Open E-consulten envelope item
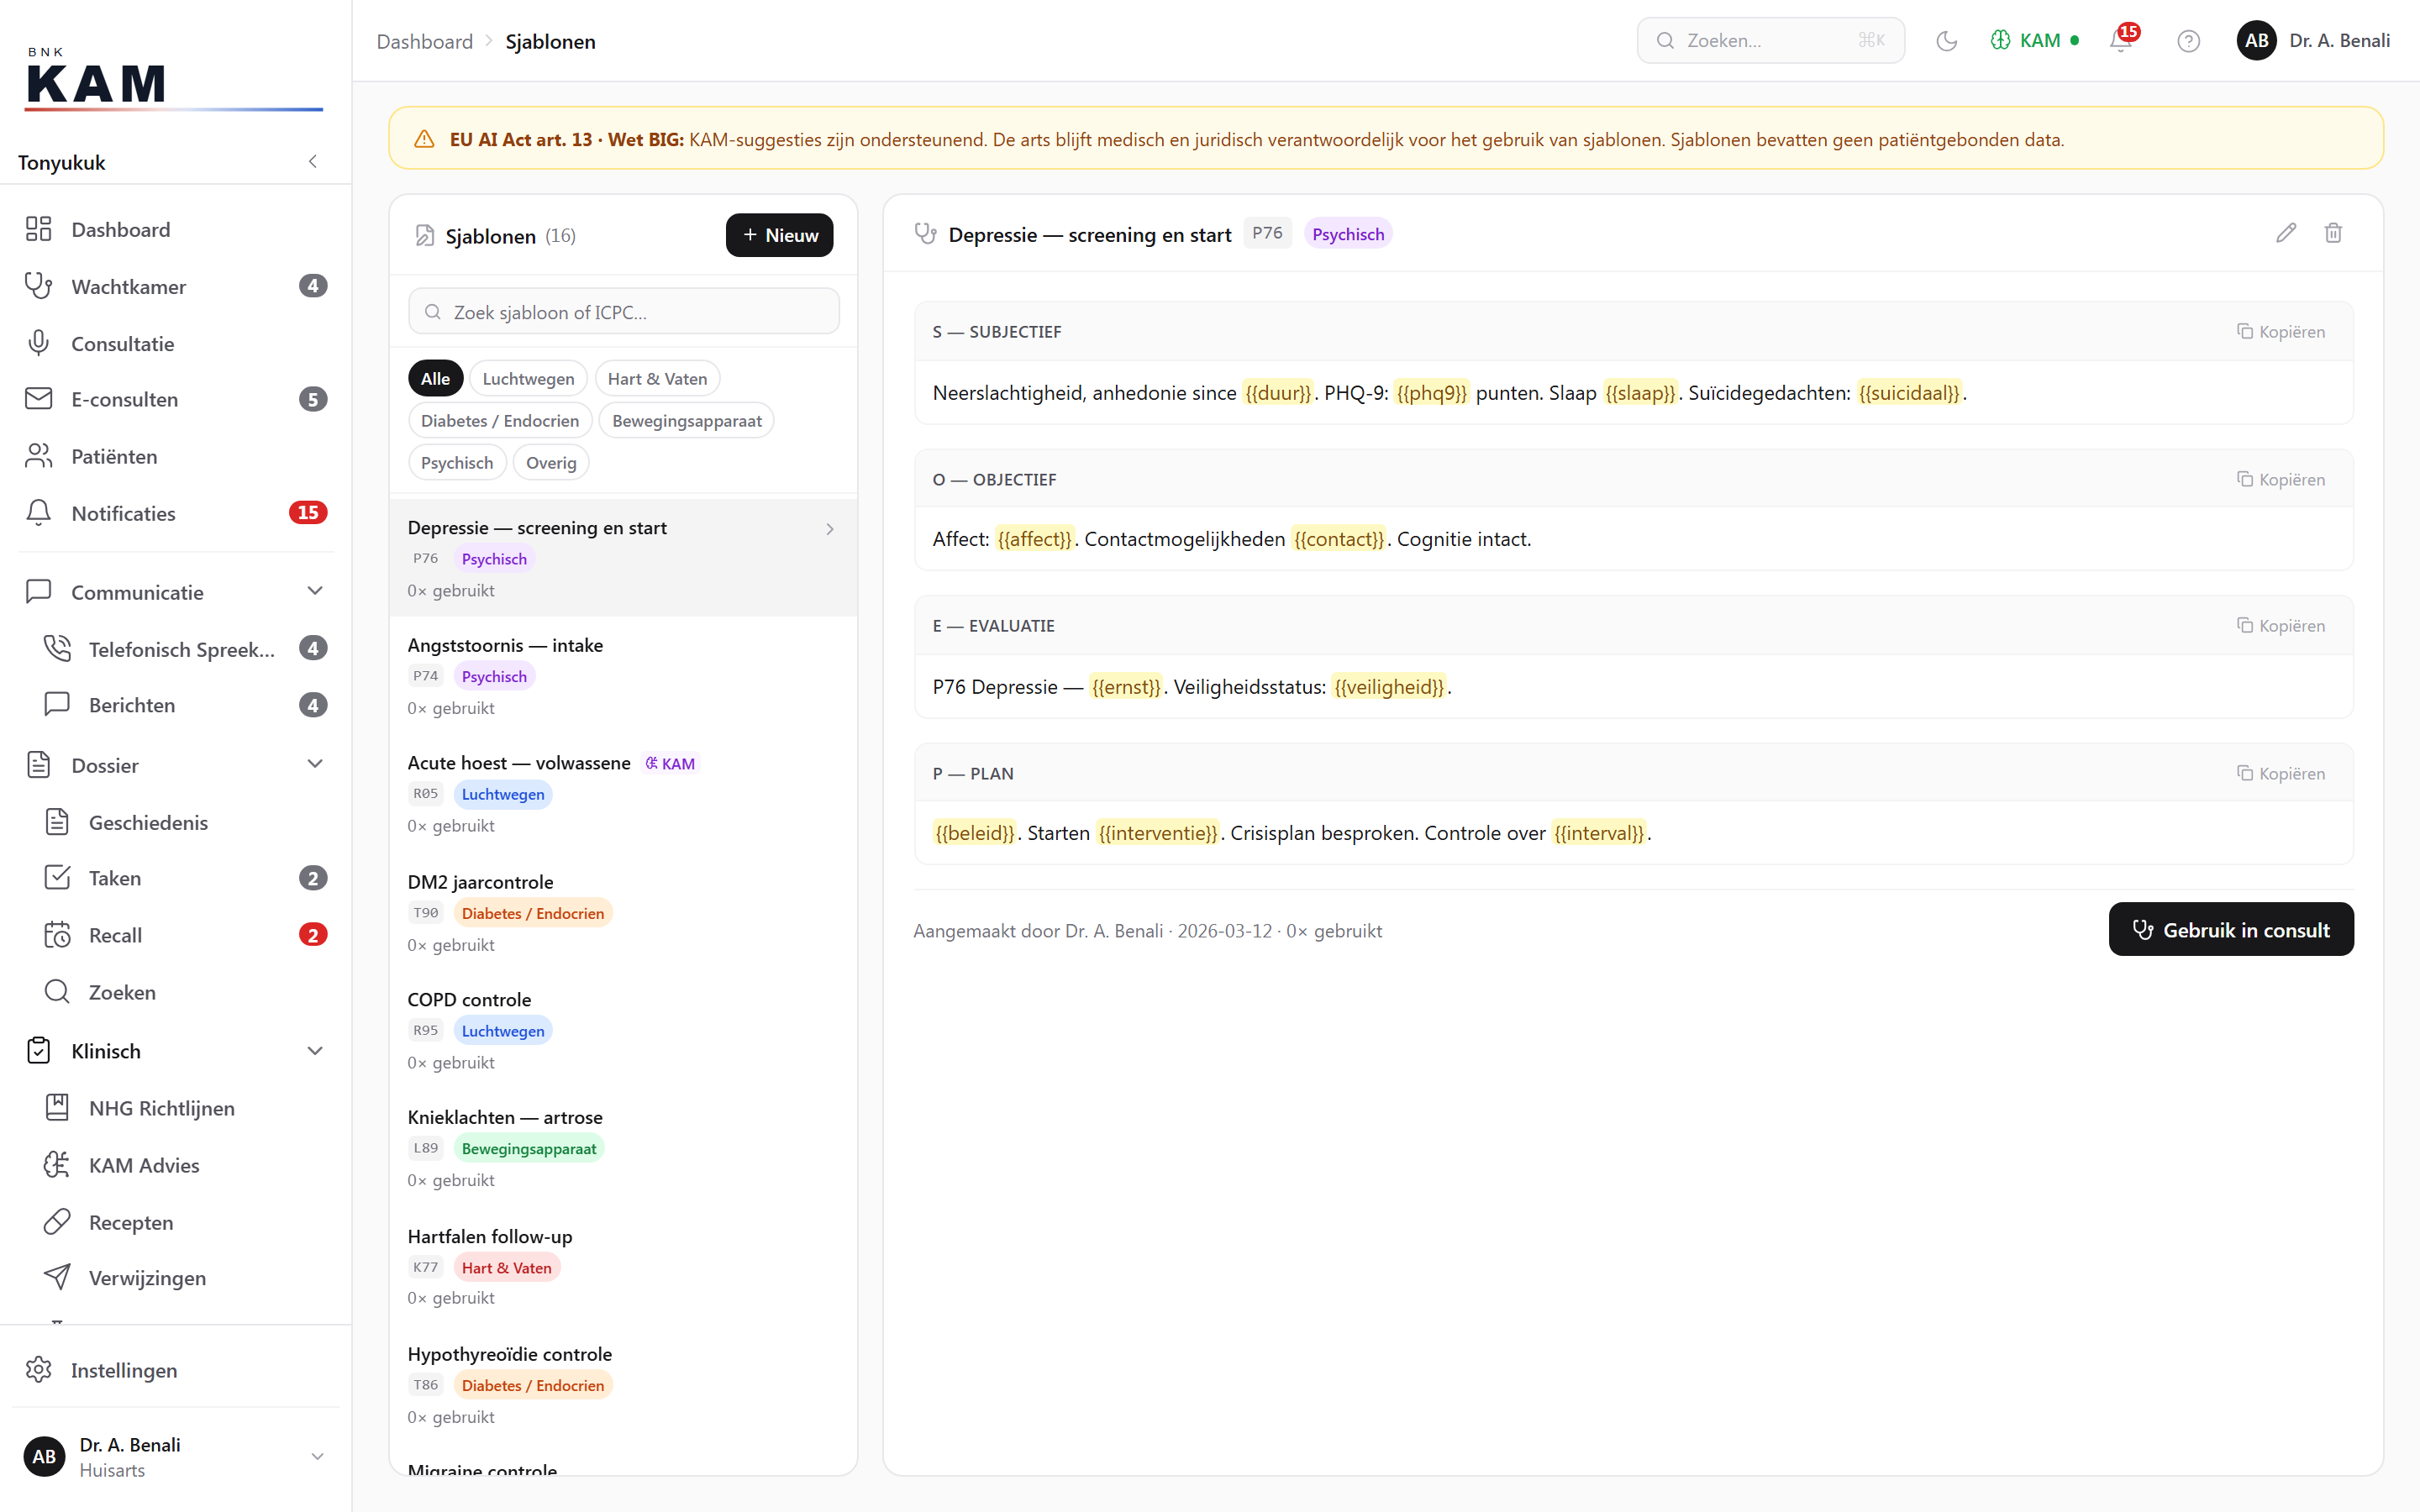The width and height of the screenshot is (2420, 1512). tap(175, 399)
